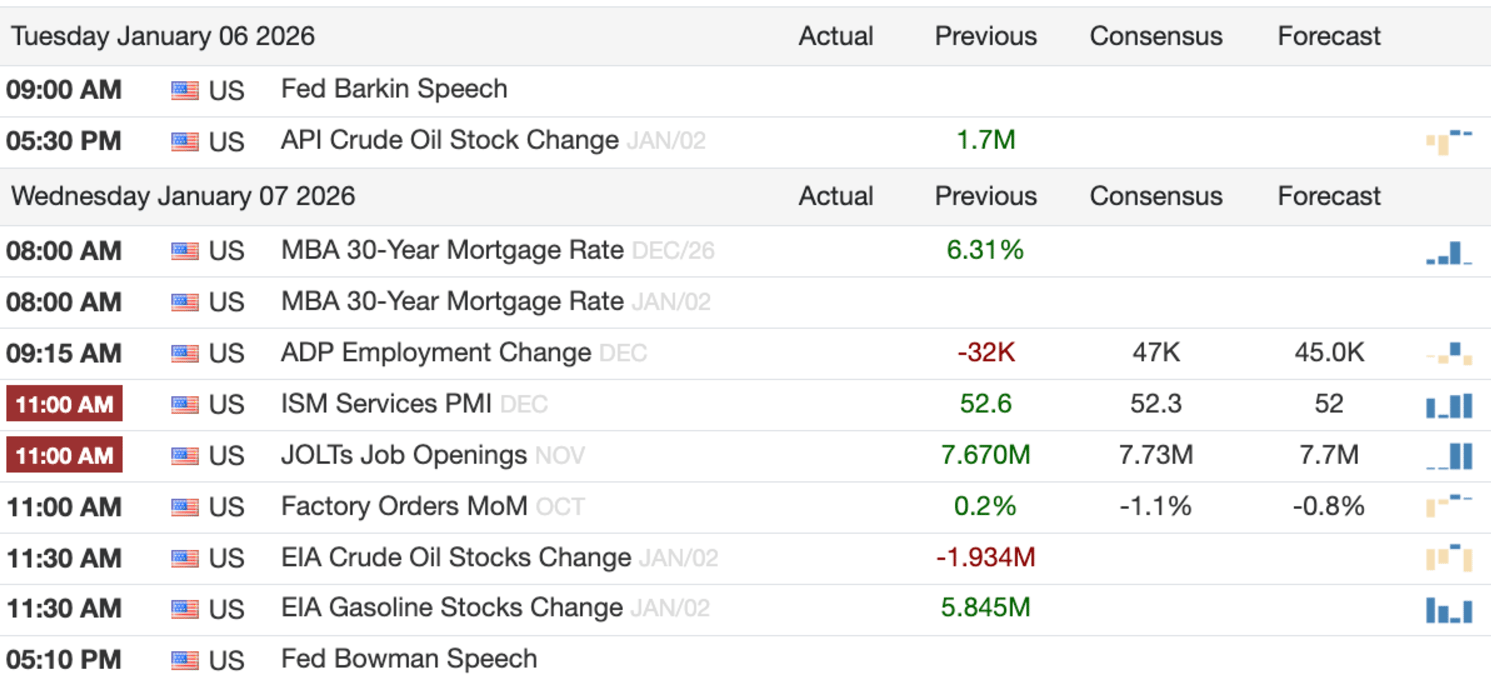Open the ADP Employment Change event

[436, 353]
